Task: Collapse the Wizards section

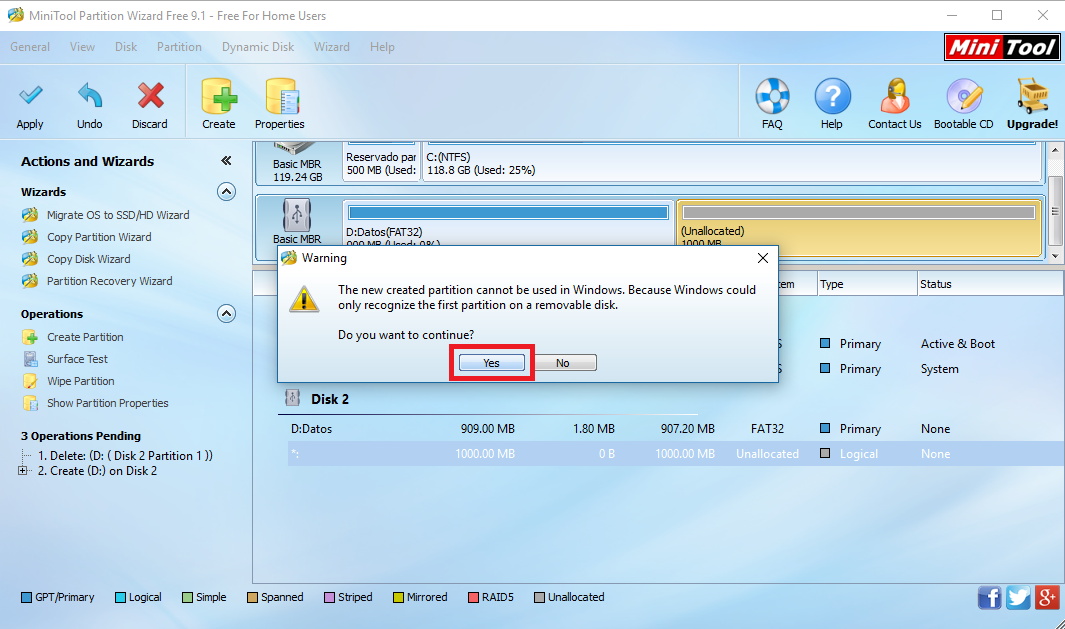Action: point(226,192)
